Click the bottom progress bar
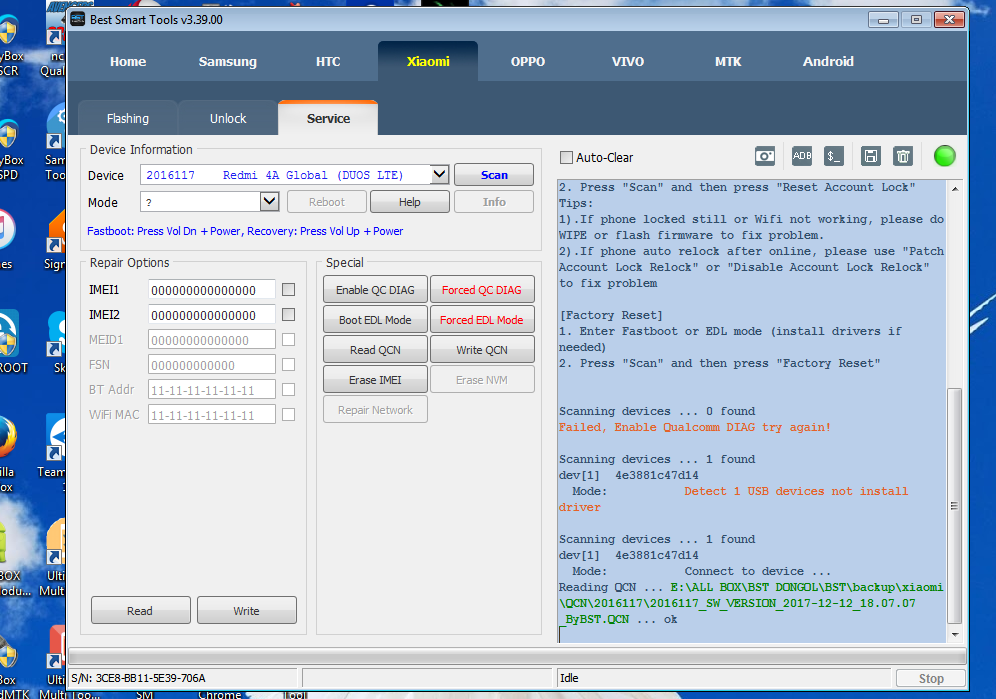The width and height of the screenshot is (996, 699). pos(517,656)
